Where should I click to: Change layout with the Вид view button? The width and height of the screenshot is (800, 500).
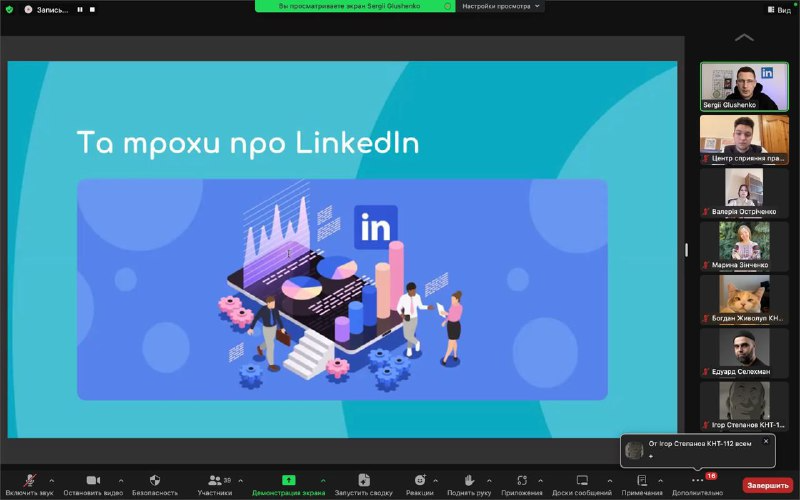click(x=780, y=9)
